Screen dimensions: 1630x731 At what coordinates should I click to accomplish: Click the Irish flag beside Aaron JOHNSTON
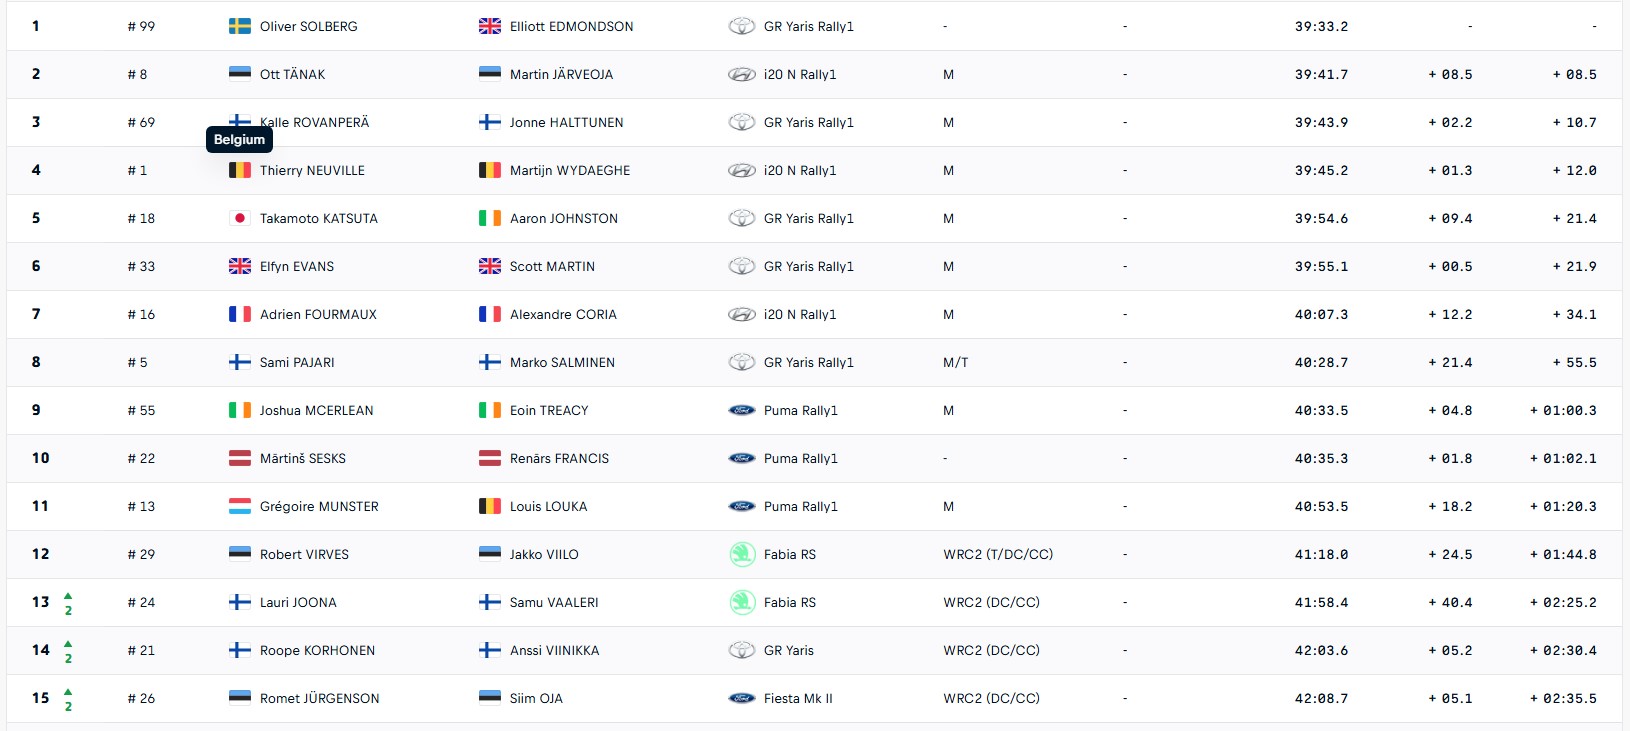(x=490, y=218)
